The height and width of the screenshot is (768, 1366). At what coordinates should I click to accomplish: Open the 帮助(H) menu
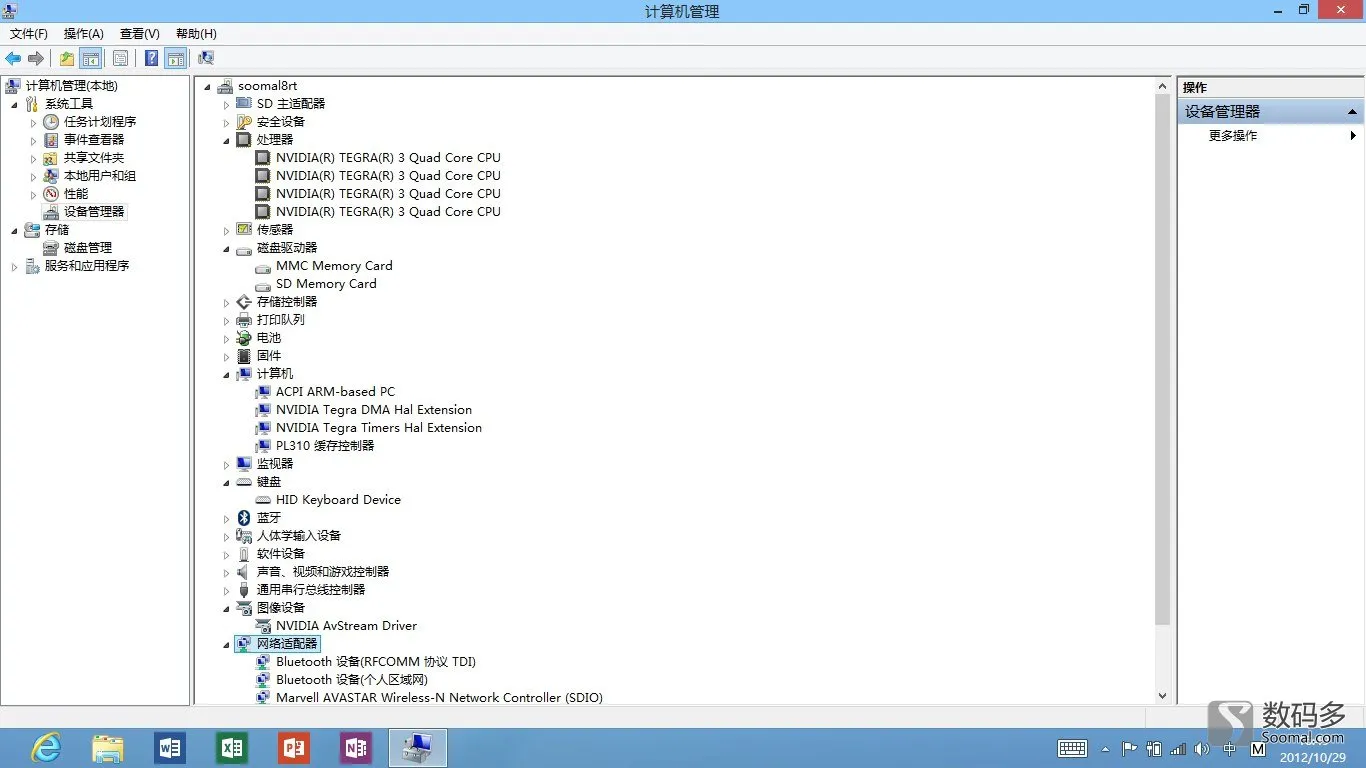[196, 34]
